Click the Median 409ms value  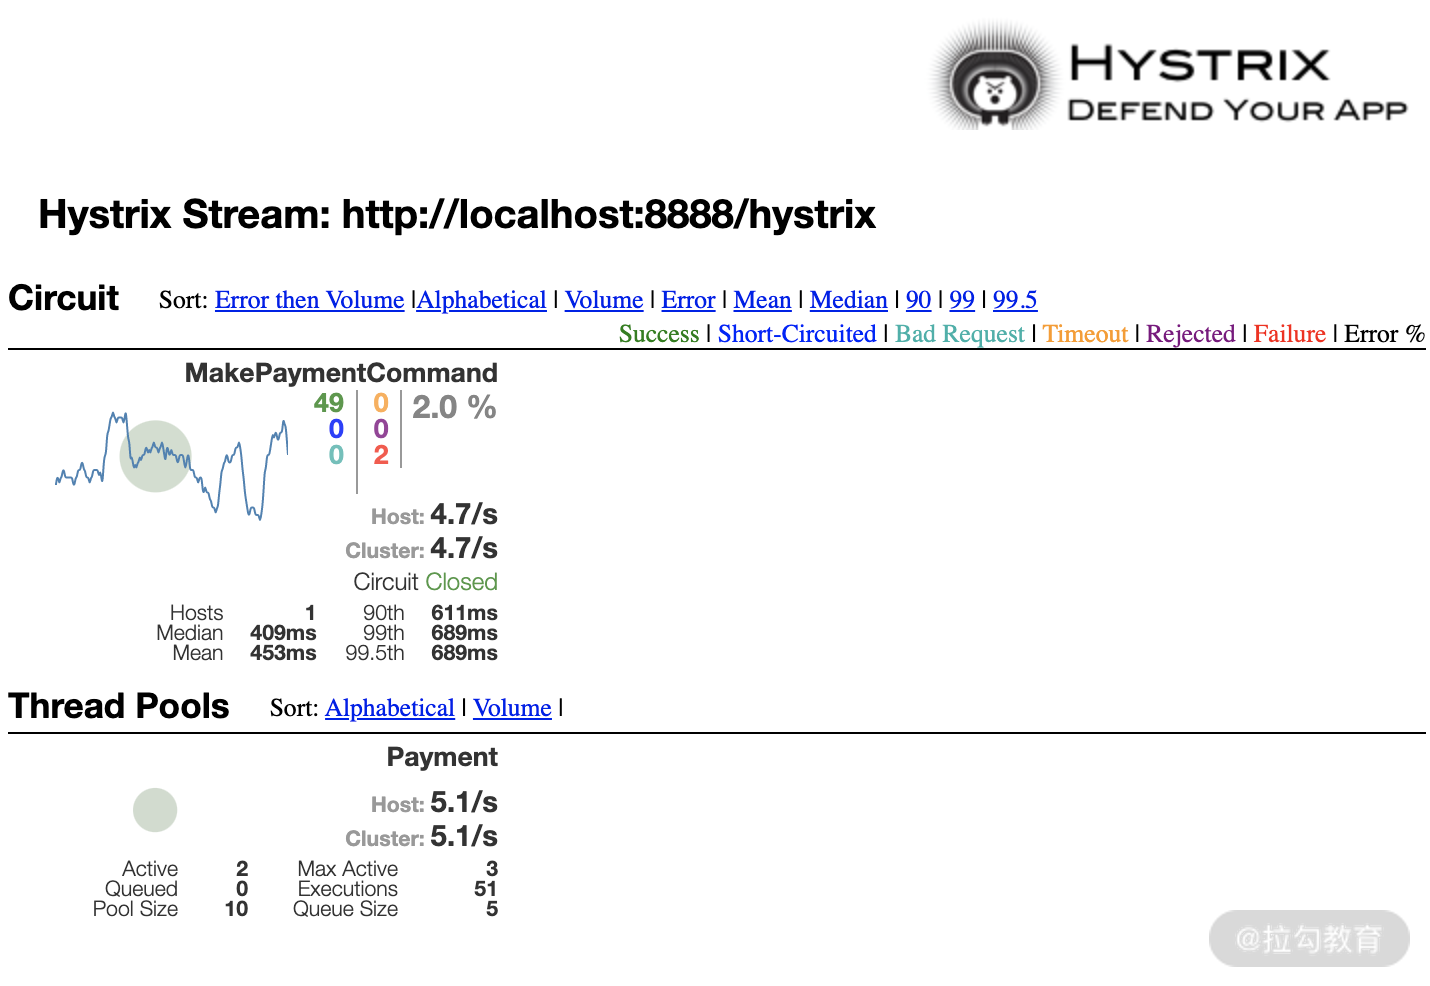[x=283, y=633]
